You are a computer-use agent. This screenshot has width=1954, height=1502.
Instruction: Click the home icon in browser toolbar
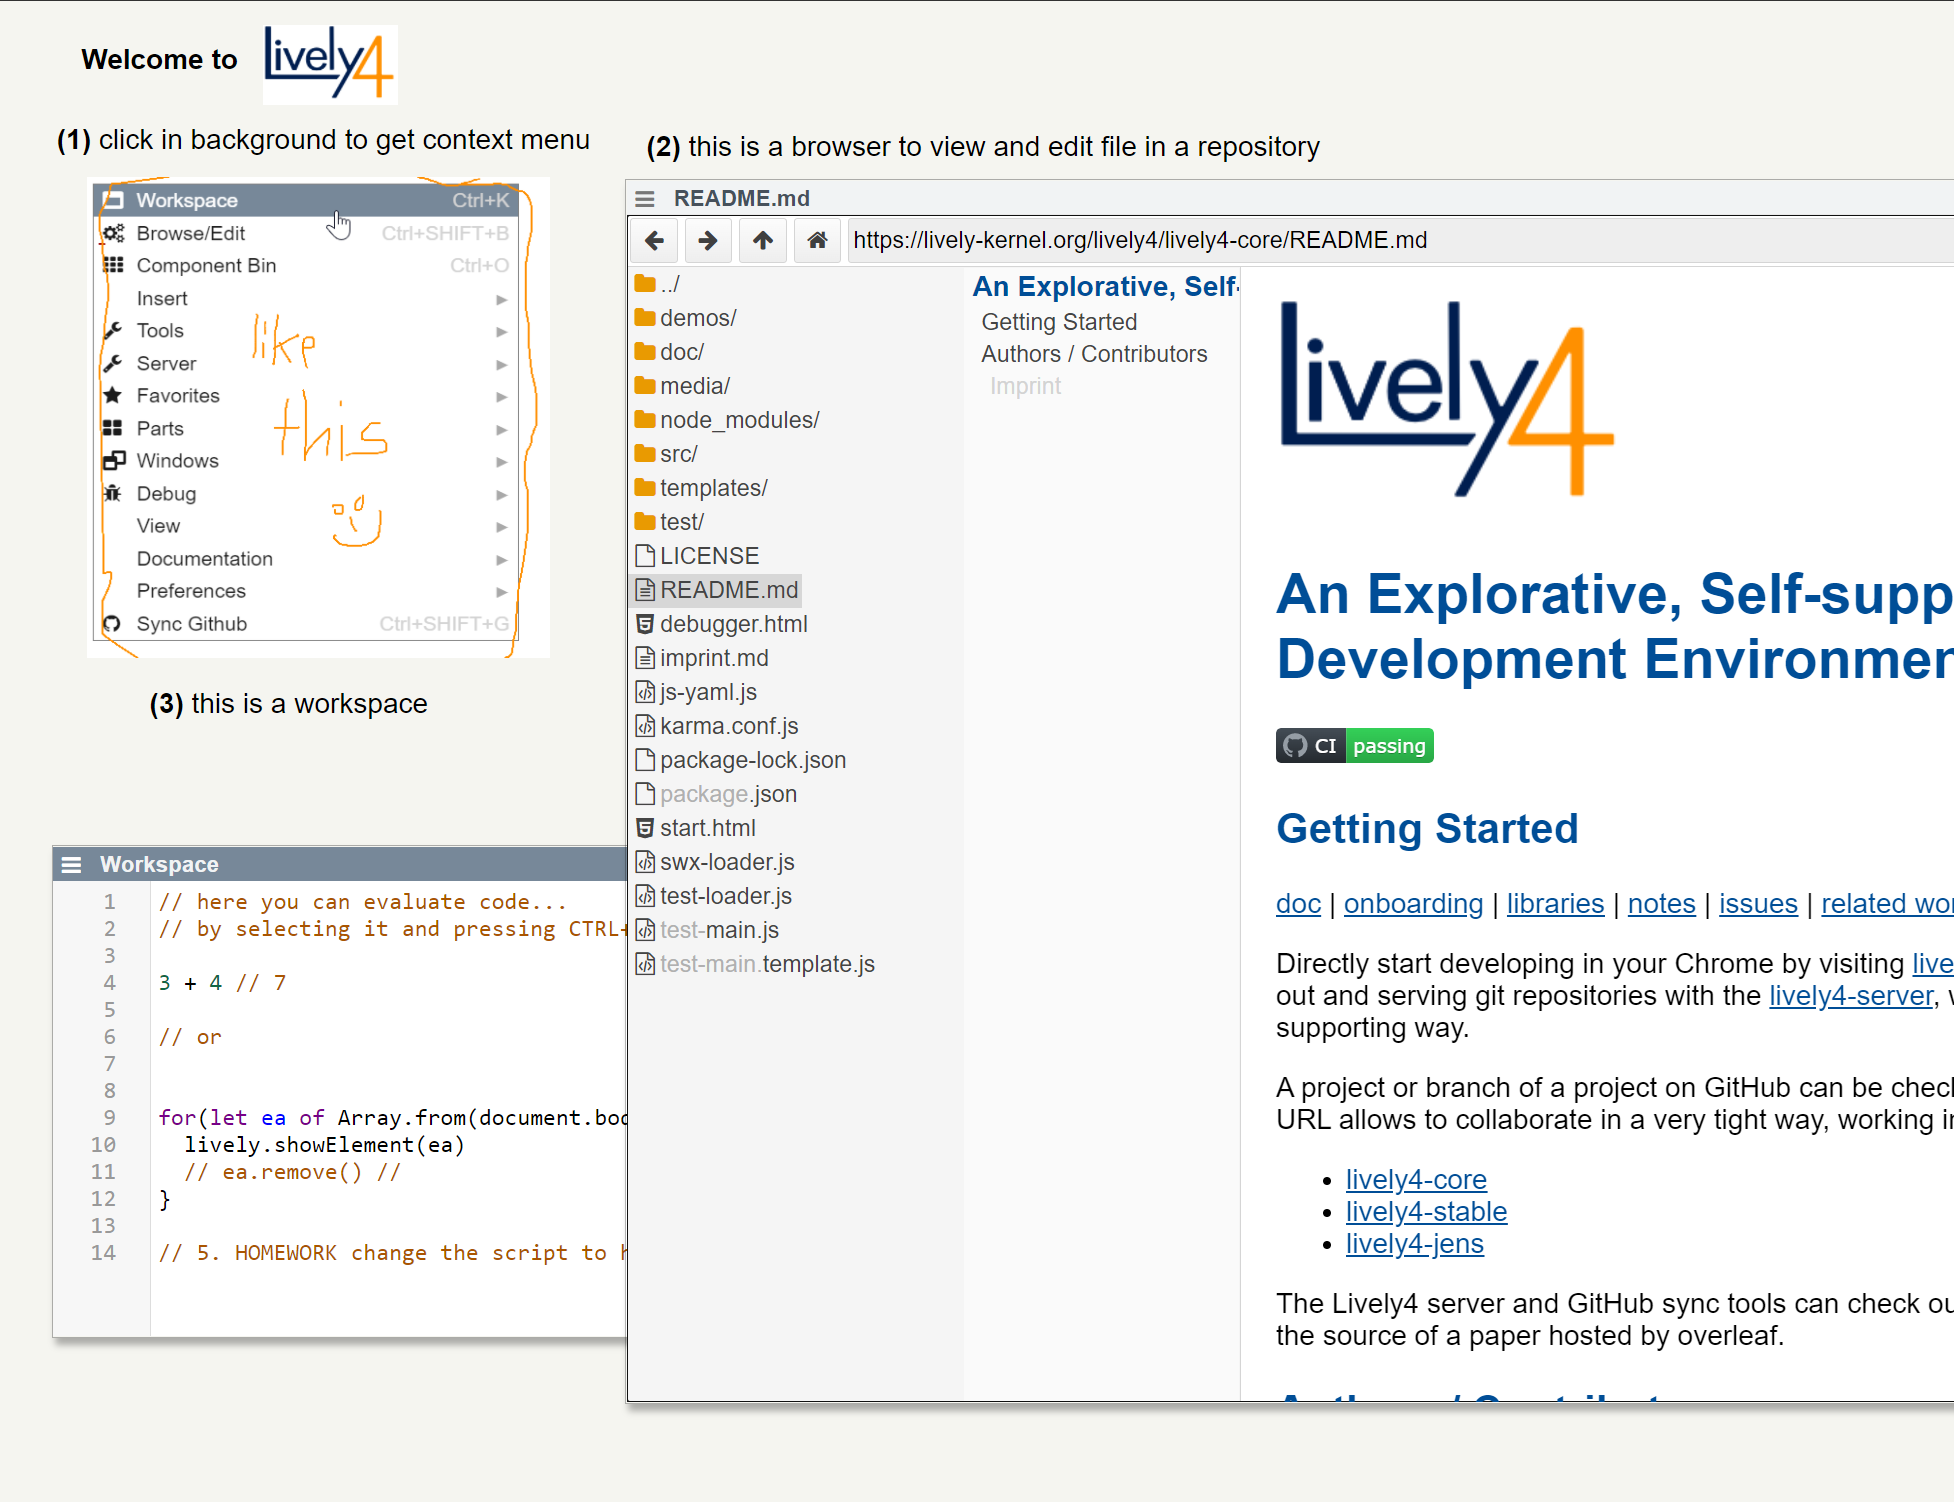pyautogui.click(x=817, y=240)
